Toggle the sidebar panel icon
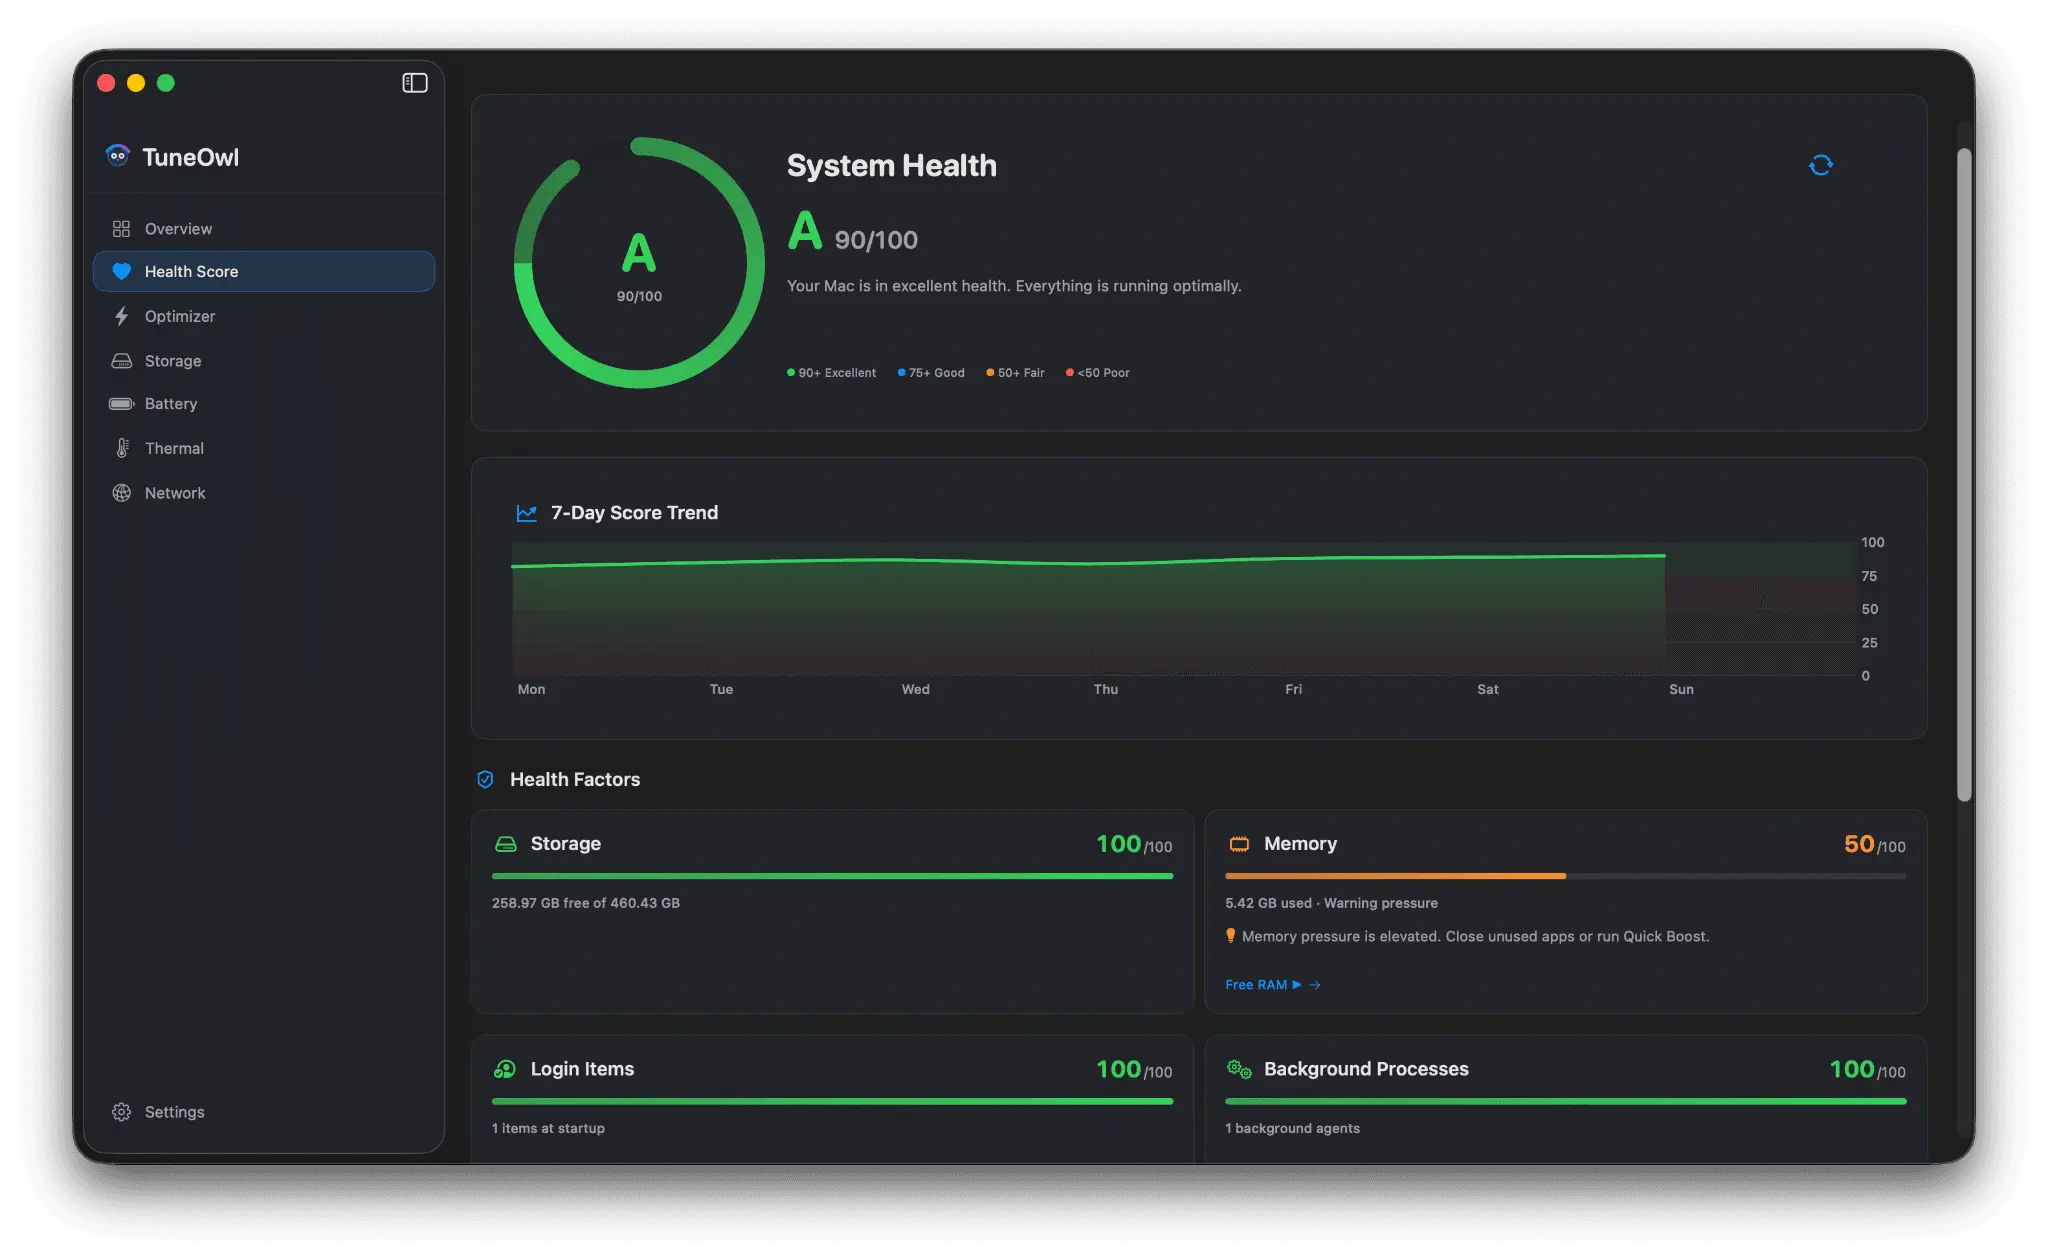 pyautogui.click(x=415, y=83)
